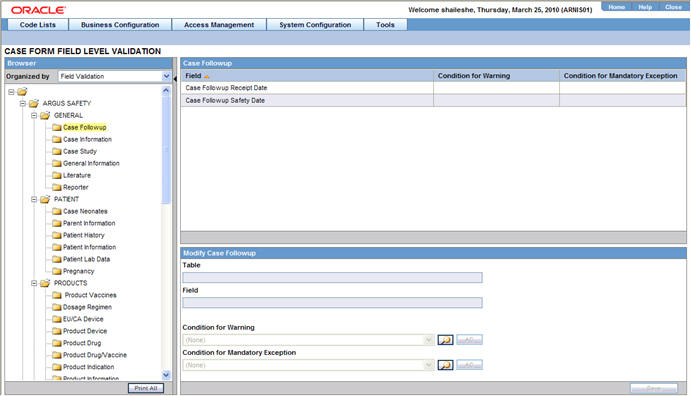Click the Reporter folder icon
The height and width of the screenshot is (396, 691).
click(x=56, y=187)
